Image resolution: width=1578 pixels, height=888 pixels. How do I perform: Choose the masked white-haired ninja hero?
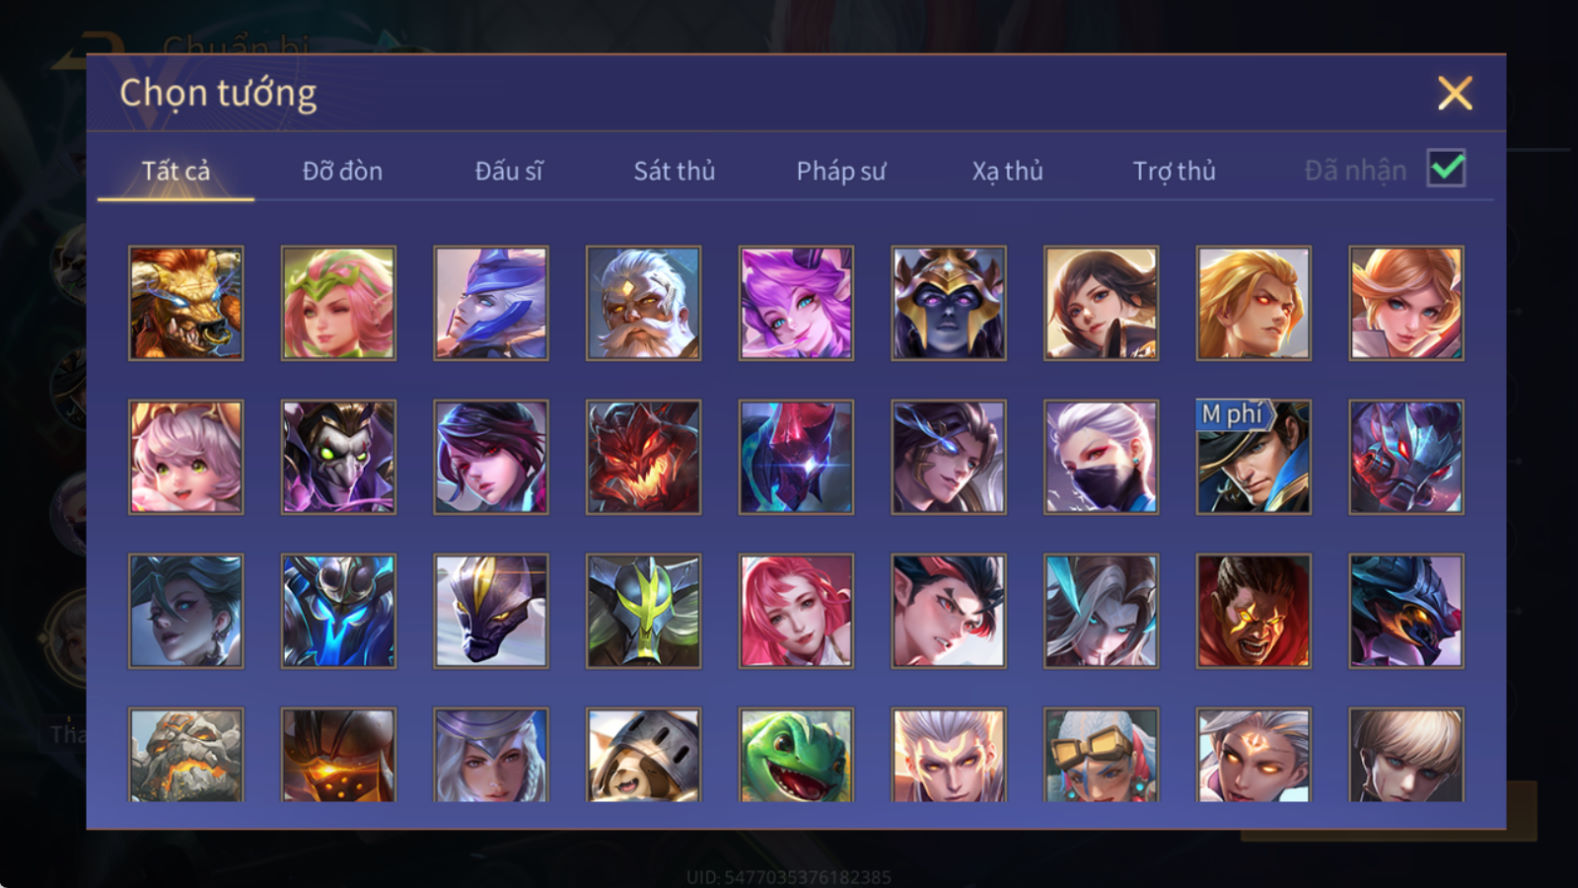[1101, 457]
